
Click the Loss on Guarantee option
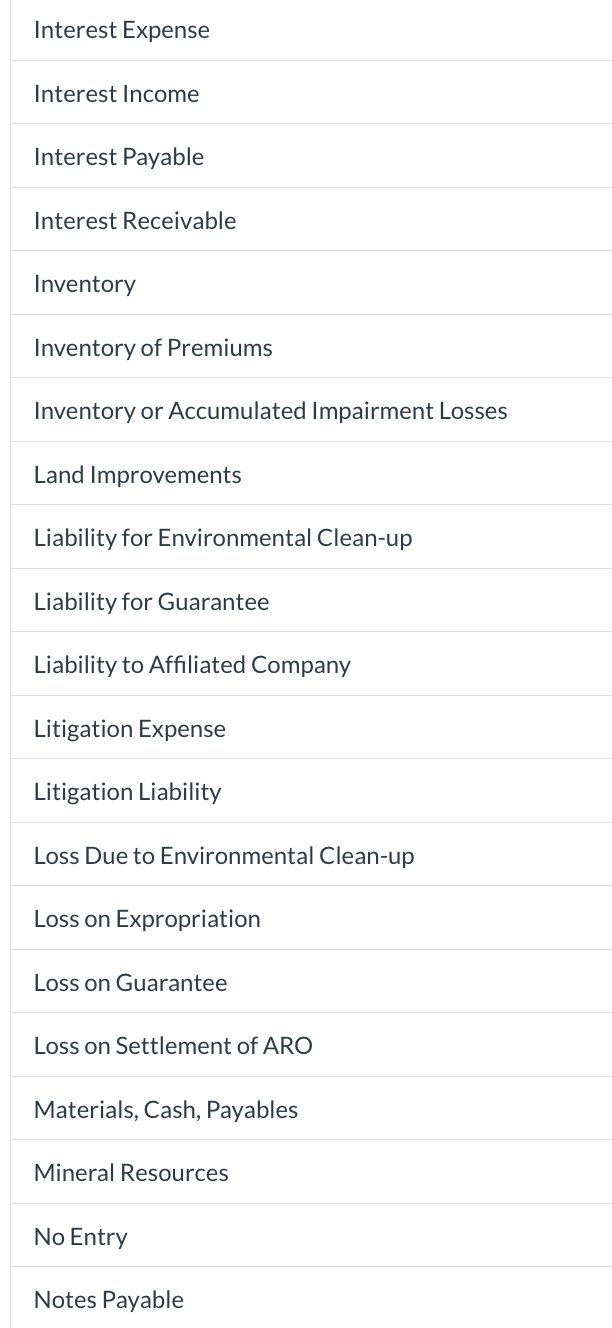click(x=130, y=982)
